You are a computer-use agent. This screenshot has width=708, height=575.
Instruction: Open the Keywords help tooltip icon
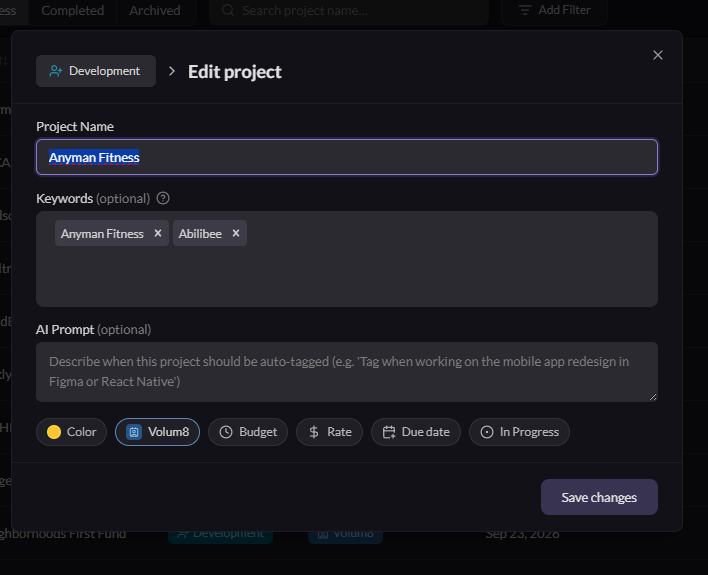click(x=163, y=198)
